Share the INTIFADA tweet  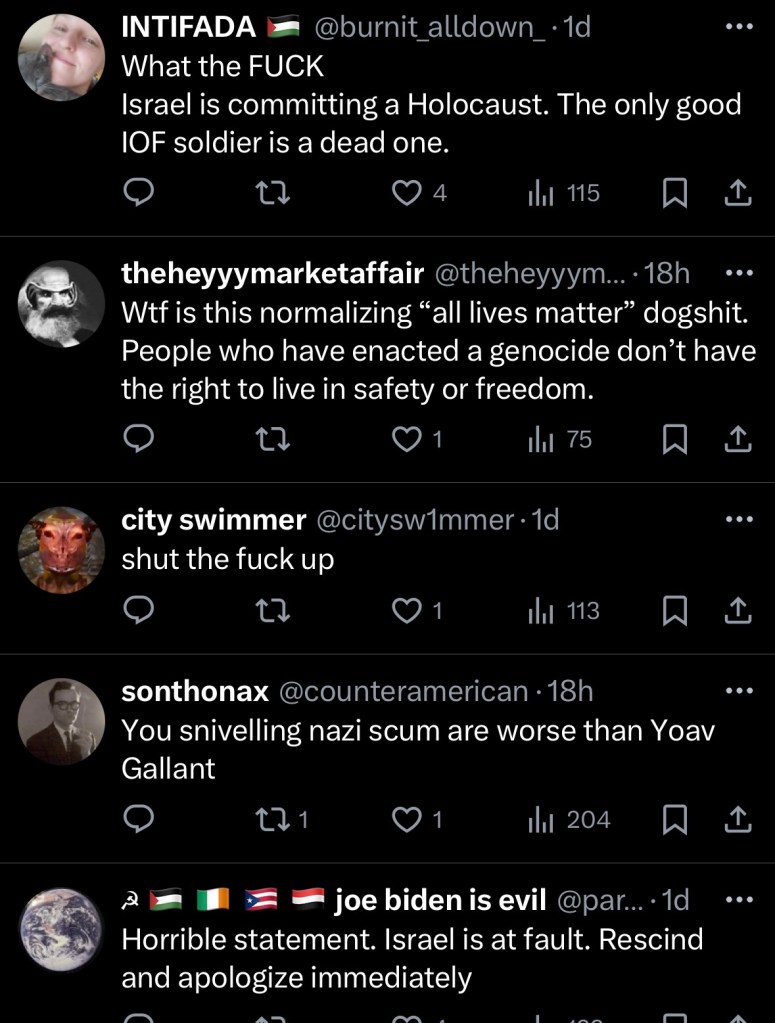[737, 193]
